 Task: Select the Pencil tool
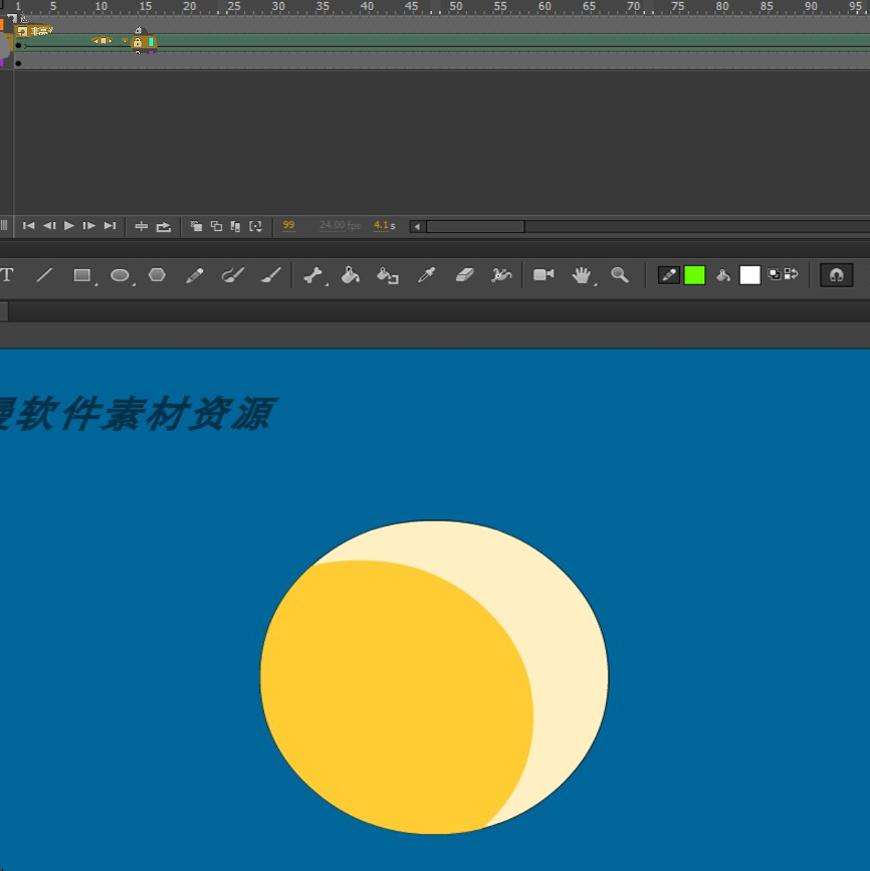coord(194,275)
